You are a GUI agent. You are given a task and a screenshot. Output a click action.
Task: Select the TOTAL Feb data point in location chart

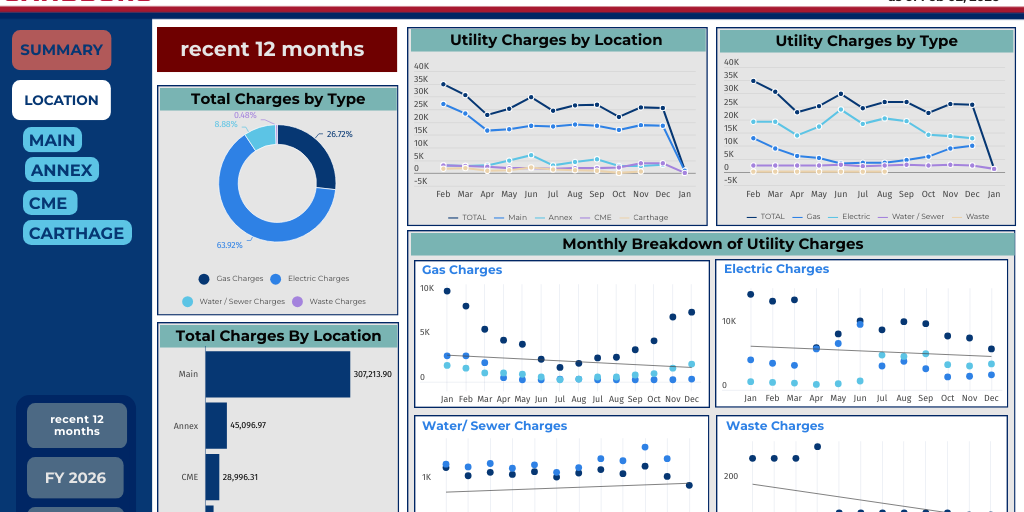tap(443, 84)
